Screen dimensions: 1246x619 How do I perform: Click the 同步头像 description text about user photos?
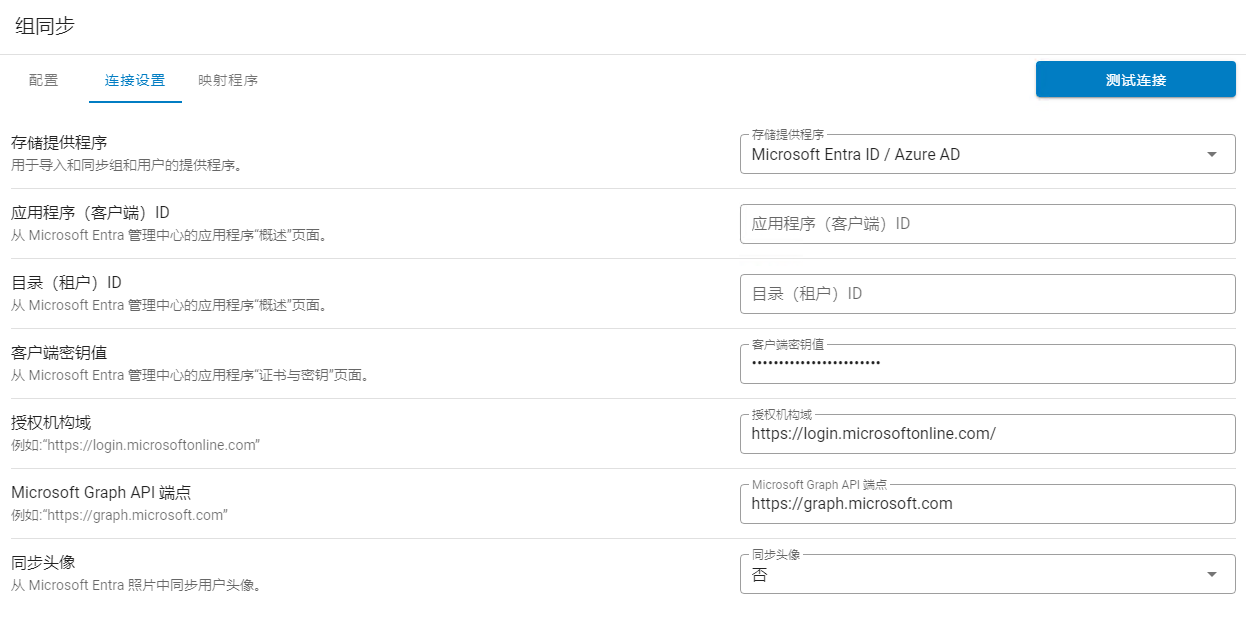[x=136, y=585]
